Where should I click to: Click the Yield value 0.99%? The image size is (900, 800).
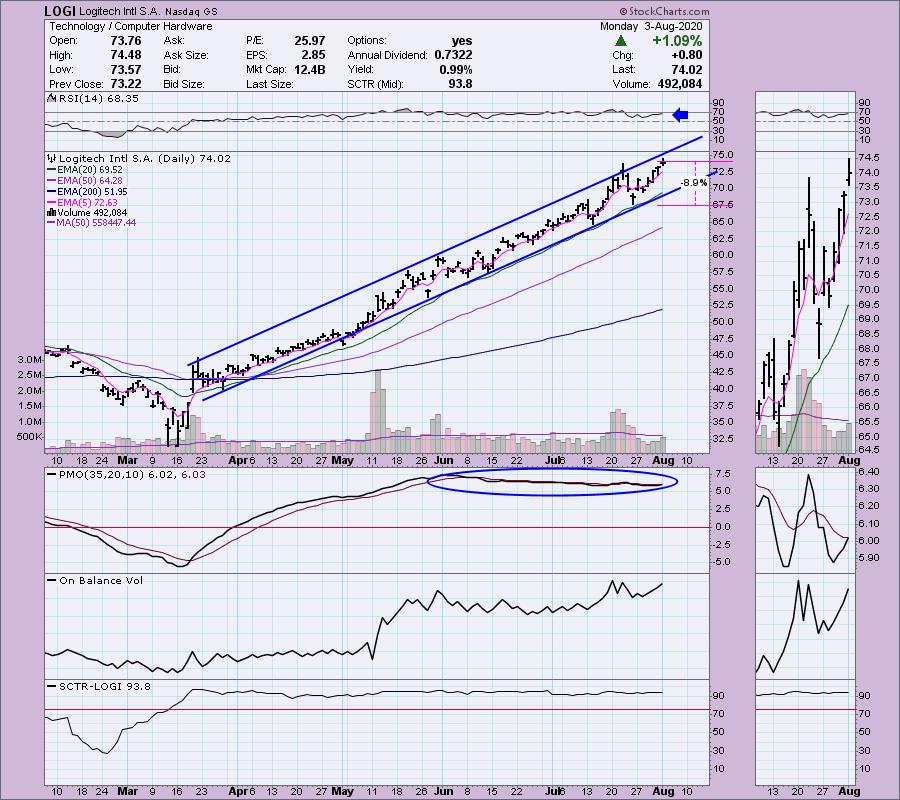point(456,69)
